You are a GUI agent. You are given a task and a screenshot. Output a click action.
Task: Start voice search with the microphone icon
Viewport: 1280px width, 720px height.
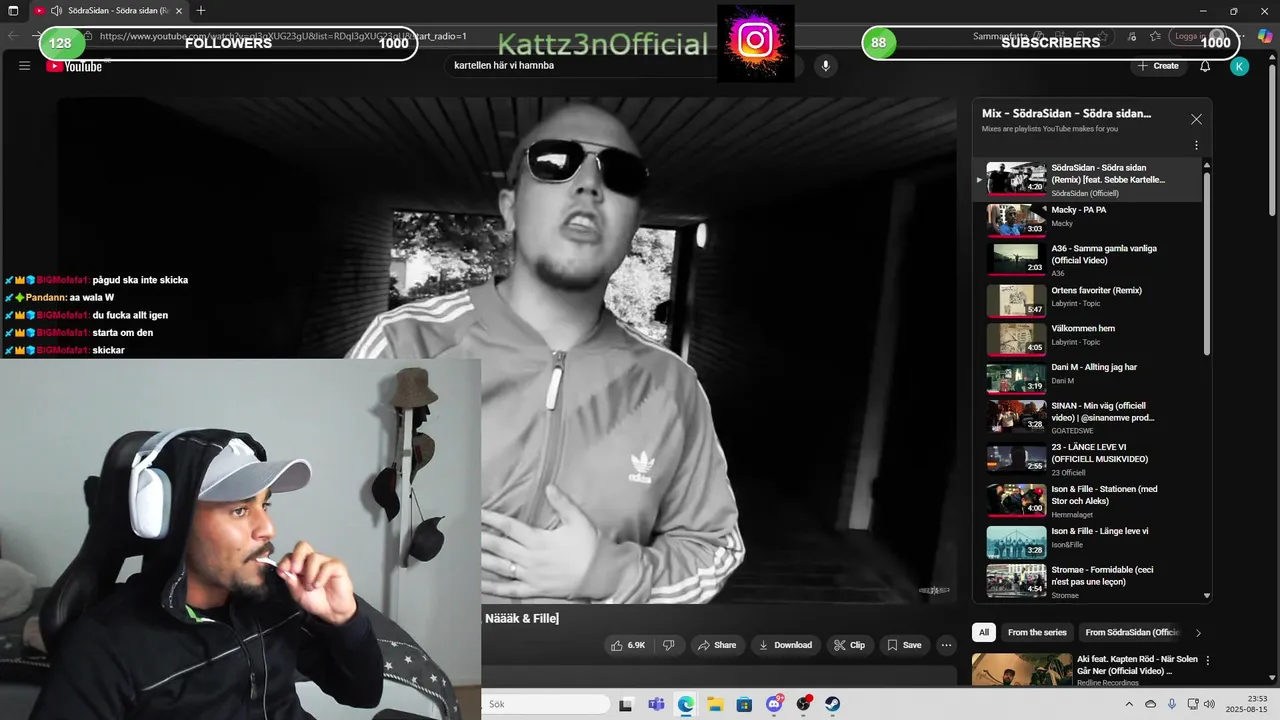[x=825, y=66]
